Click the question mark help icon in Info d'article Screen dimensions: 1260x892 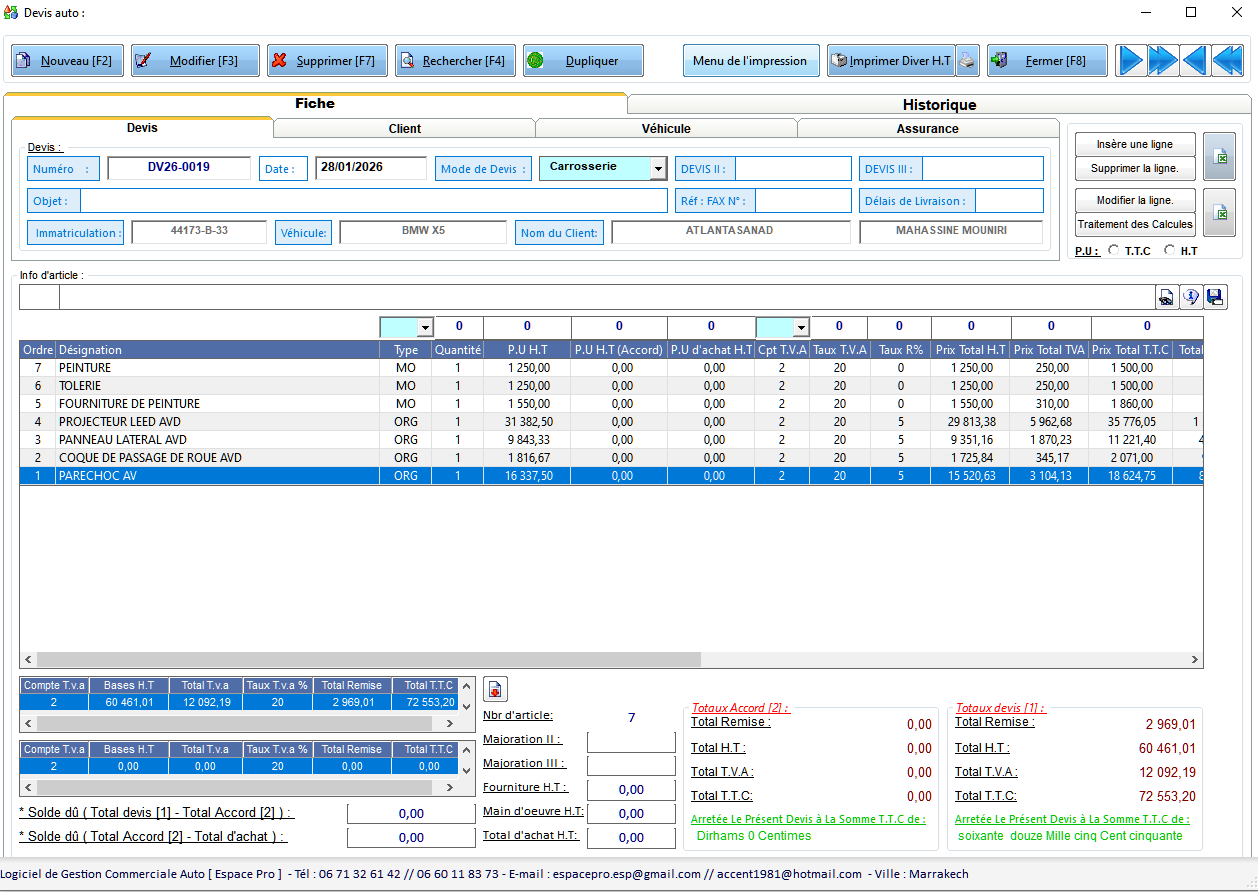point(1191,297)
